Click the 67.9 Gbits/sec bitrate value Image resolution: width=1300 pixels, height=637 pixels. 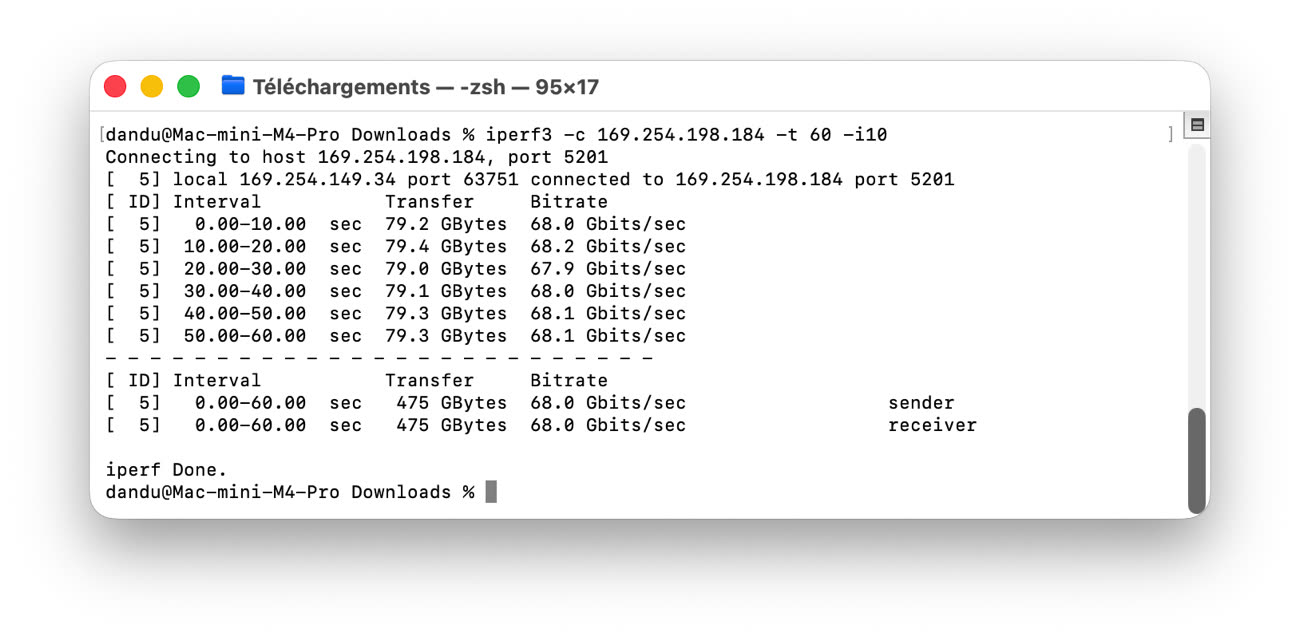coord(608,268)
